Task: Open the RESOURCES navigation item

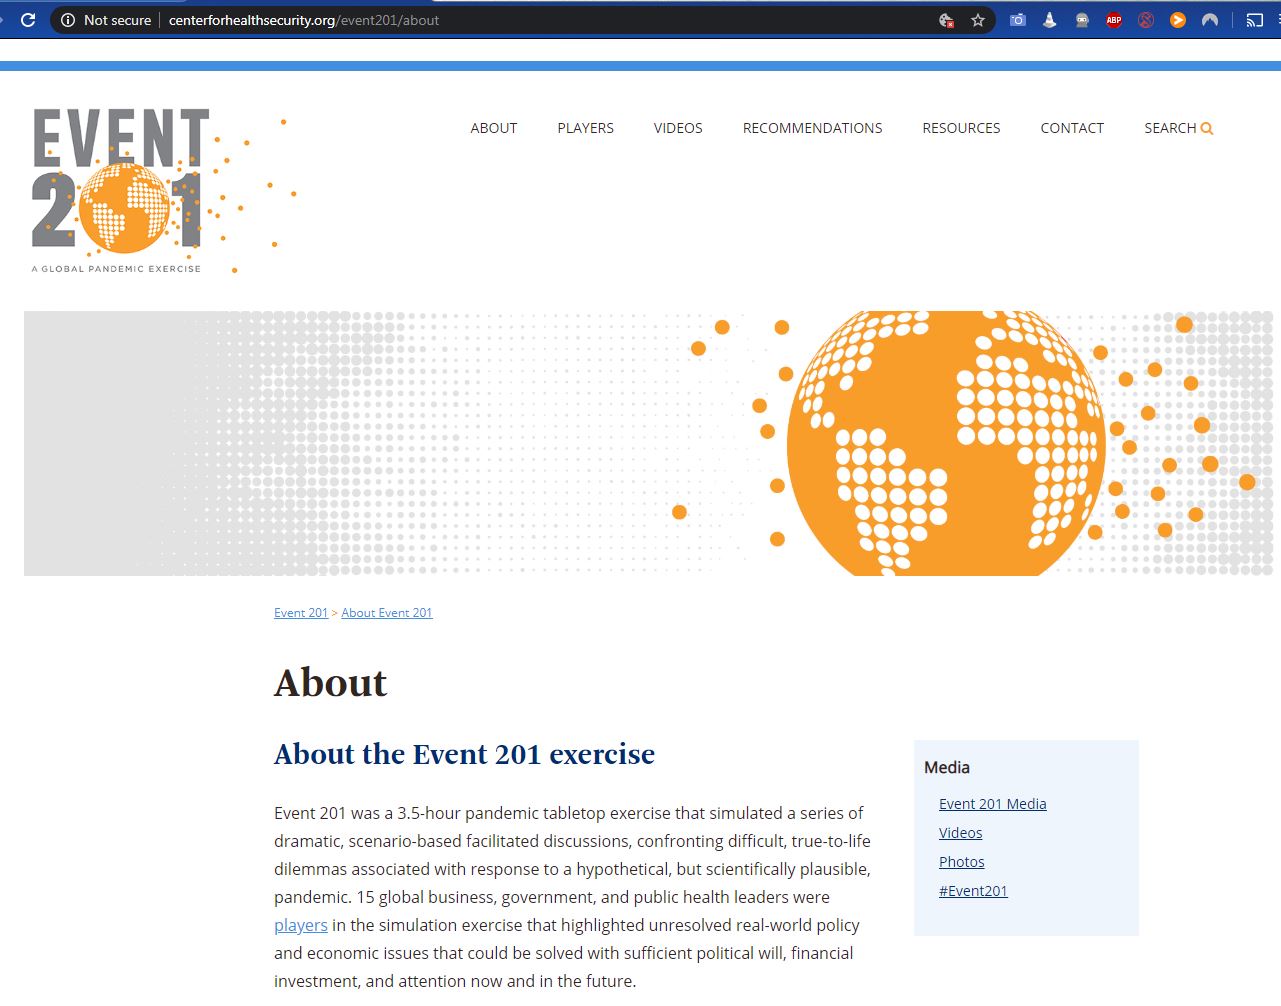Action: 961,128
